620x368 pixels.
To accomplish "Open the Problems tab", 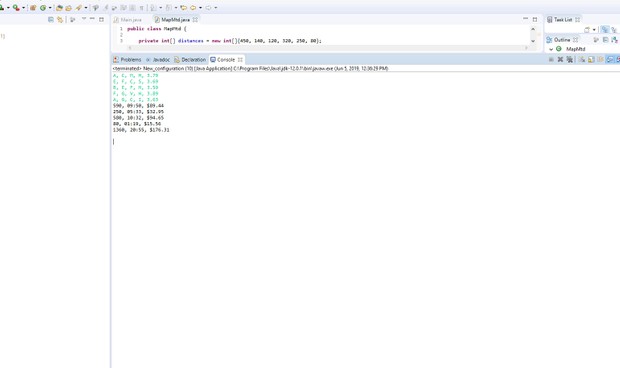I will click(127, 60).
